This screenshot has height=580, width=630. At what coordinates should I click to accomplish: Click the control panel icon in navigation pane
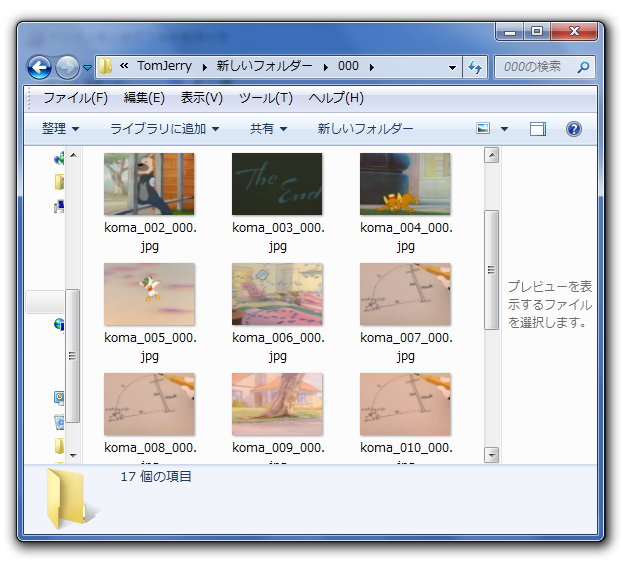pyautogui.click(x=59, y=398)
